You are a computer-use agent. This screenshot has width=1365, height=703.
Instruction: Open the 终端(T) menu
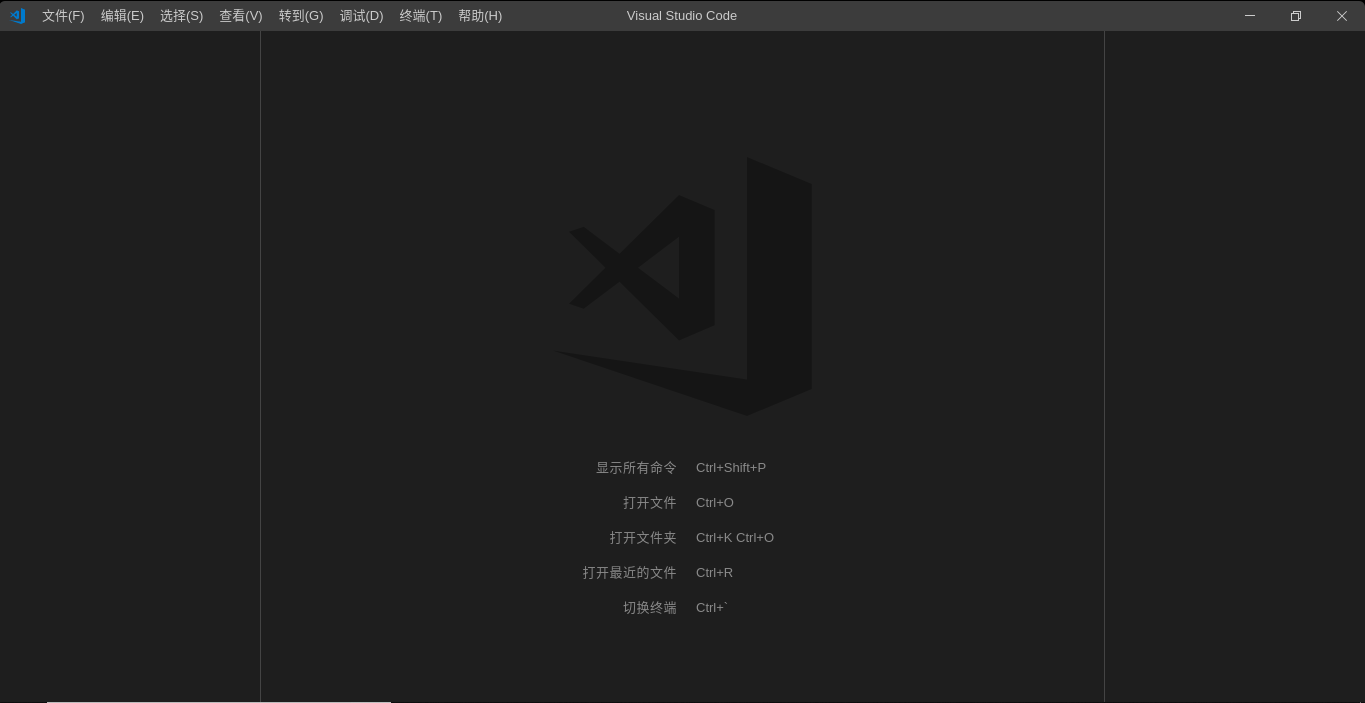pos(420,15)
